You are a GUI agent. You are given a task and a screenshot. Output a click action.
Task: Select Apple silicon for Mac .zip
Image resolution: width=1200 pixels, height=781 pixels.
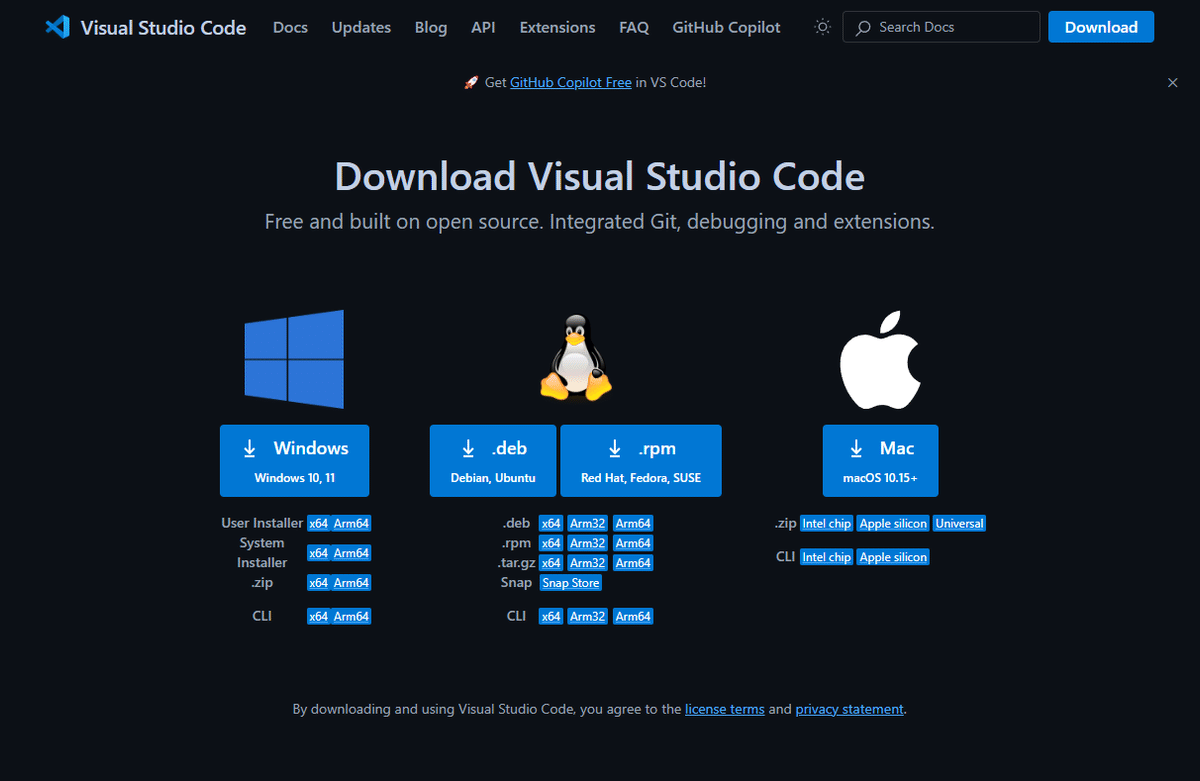coord(894,523)
